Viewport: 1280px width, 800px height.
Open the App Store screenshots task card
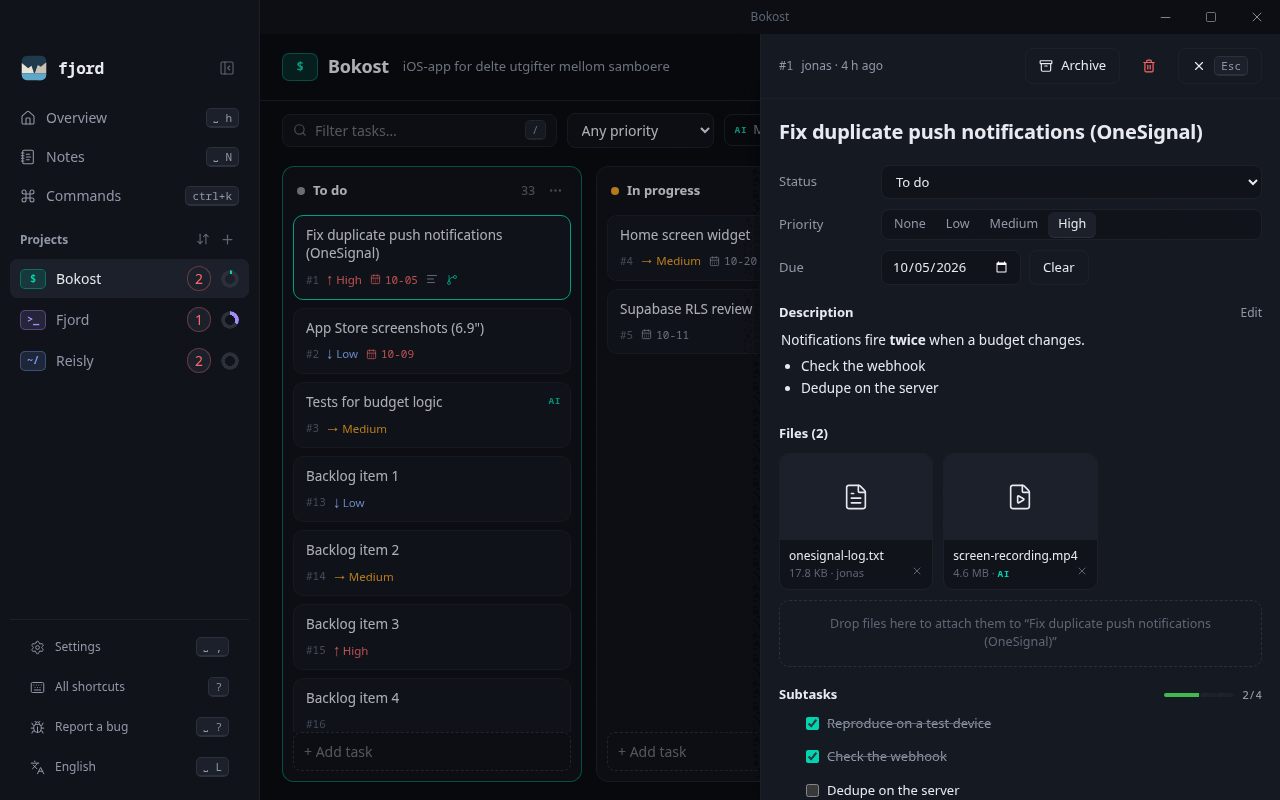coord(432,341)
